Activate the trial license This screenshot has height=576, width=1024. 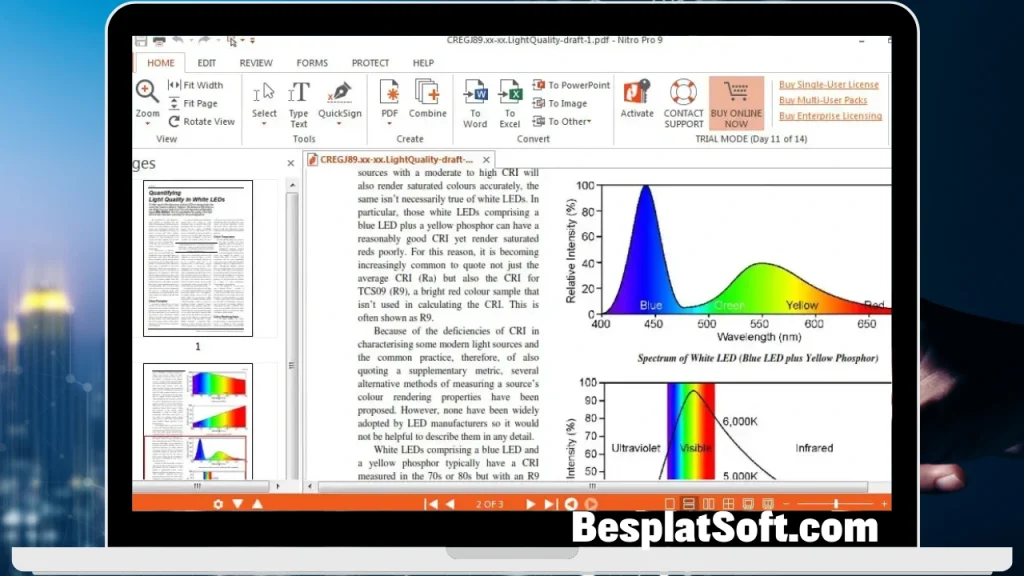[636, 100]
